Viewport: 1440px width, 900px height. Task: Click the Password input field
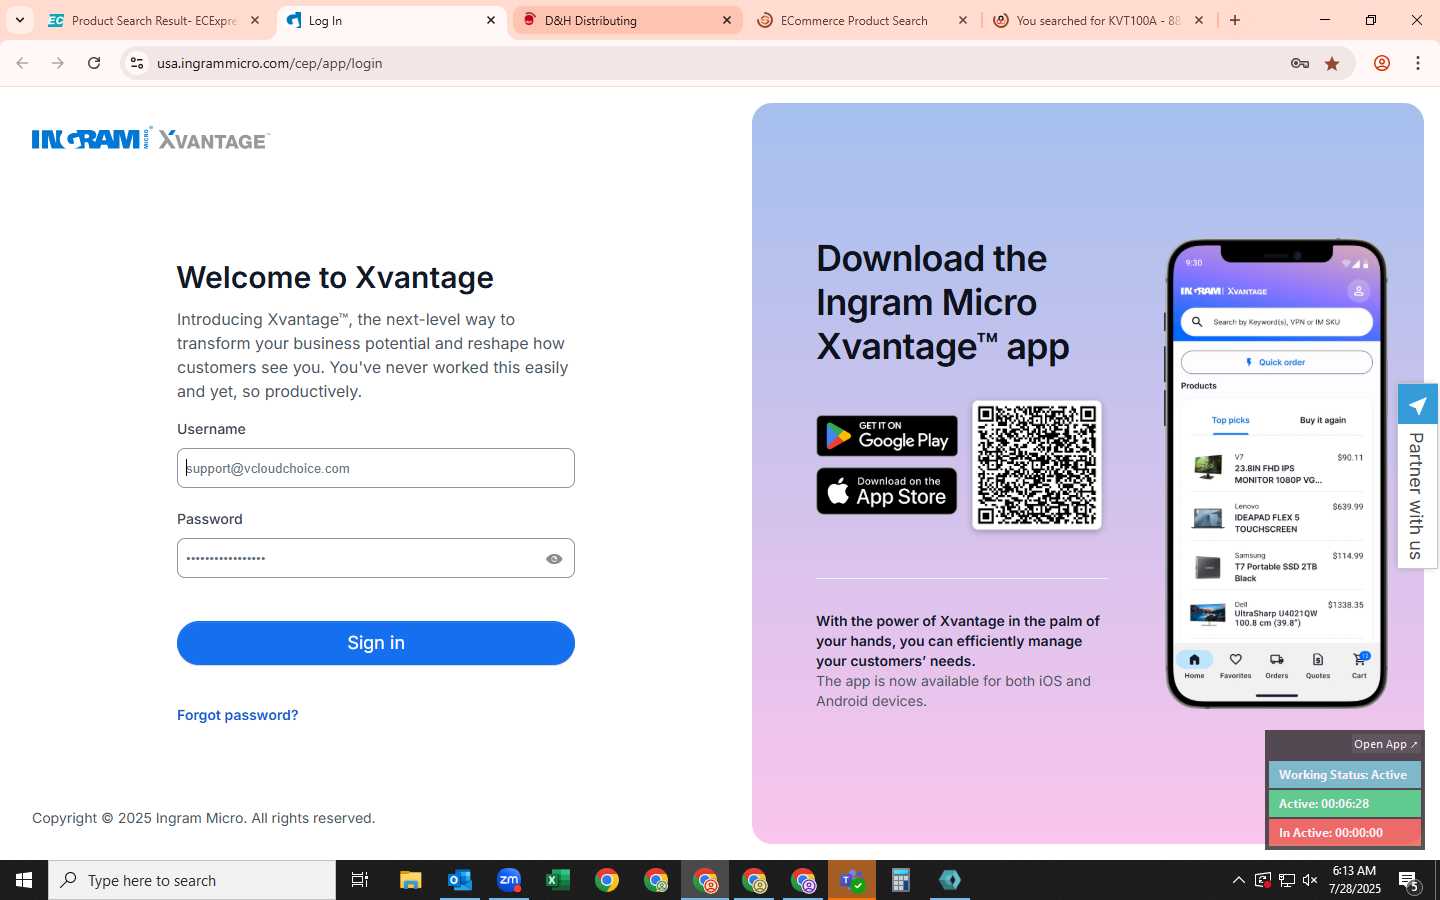click(376, 558)
